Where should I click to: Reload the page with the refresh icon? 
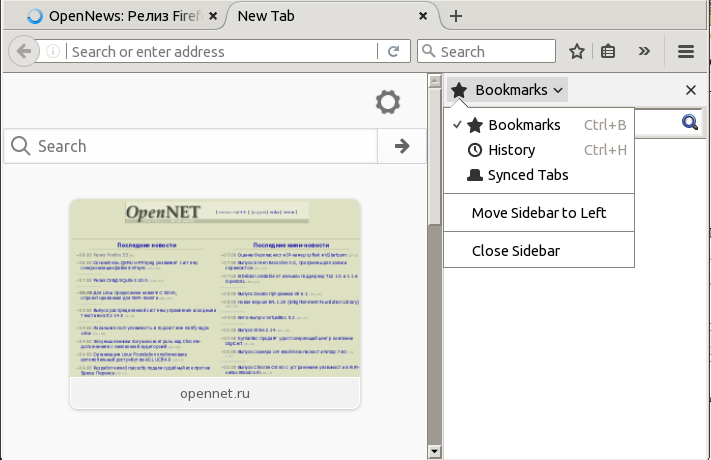tap(394, 51)
